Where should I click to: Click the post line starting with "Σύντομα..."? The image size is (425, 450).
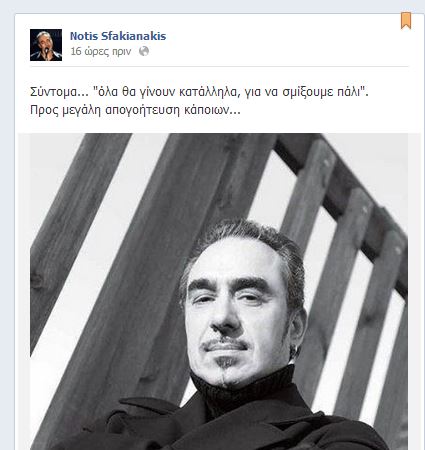click(199, 92)
